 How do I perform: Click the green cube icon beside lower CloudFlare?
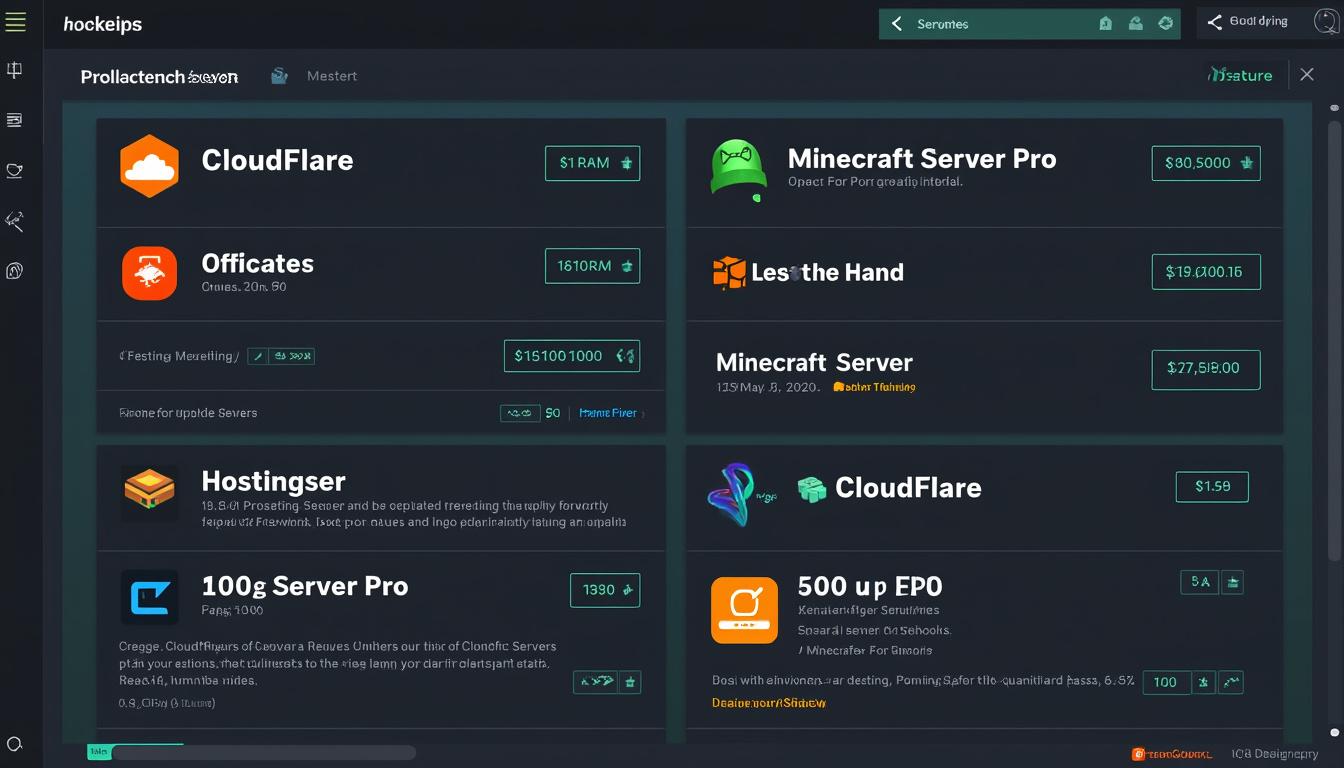point(812,489)
